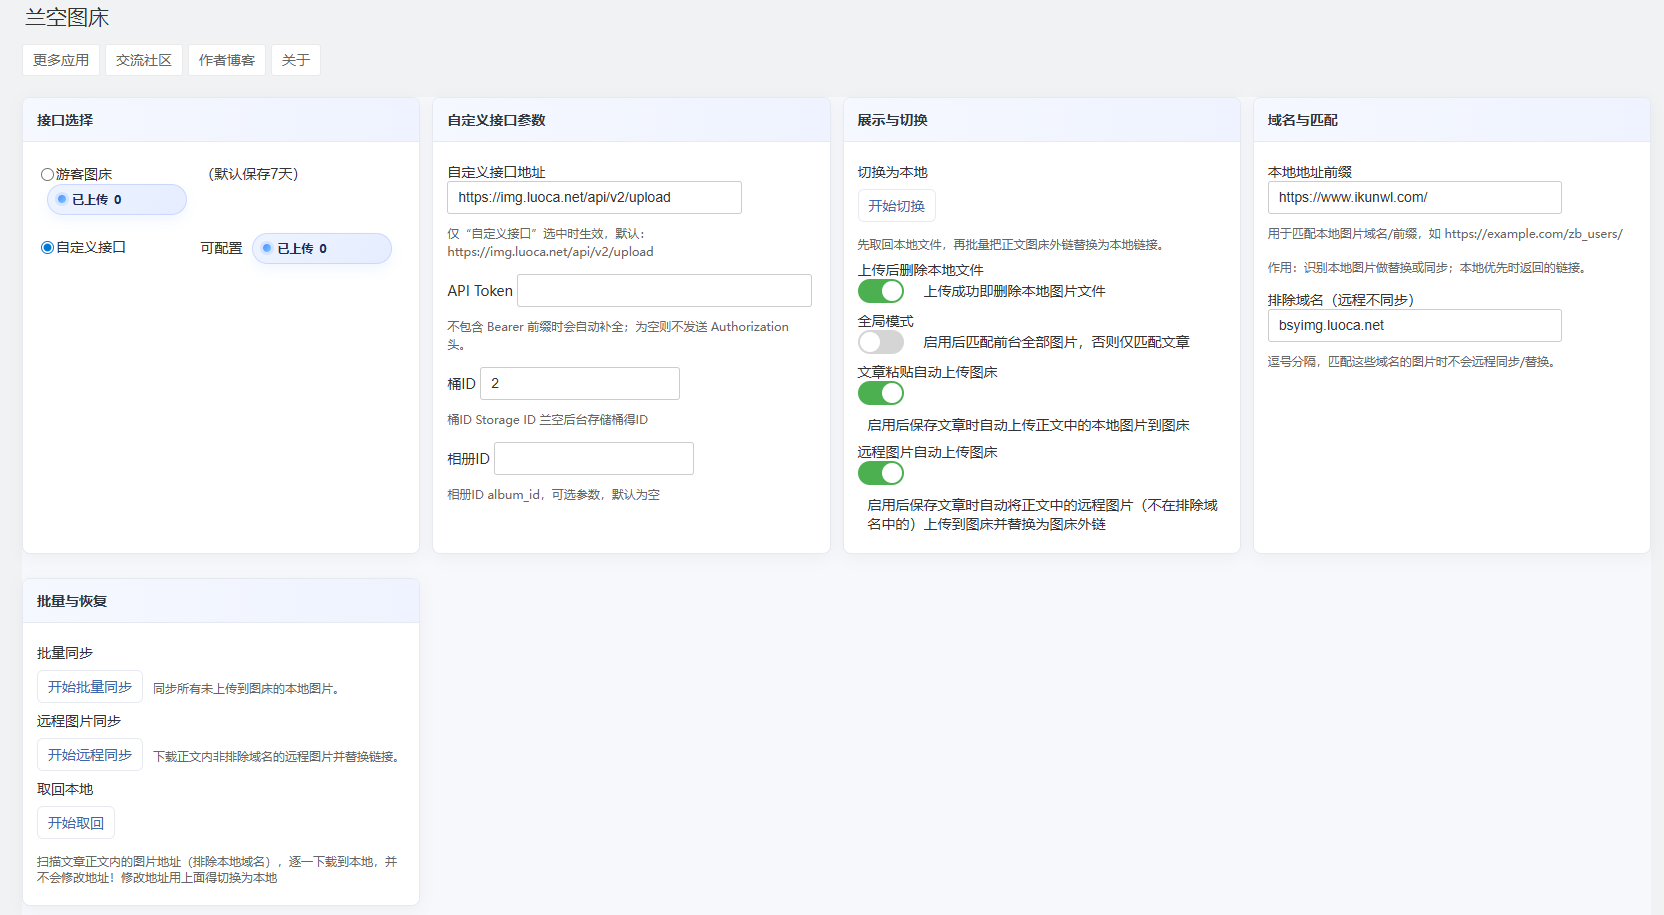Edit the 本地地址前缀 text field
Image resolution: width=1664 pixels, height=915 pixels.
(x=1414, y=198)
